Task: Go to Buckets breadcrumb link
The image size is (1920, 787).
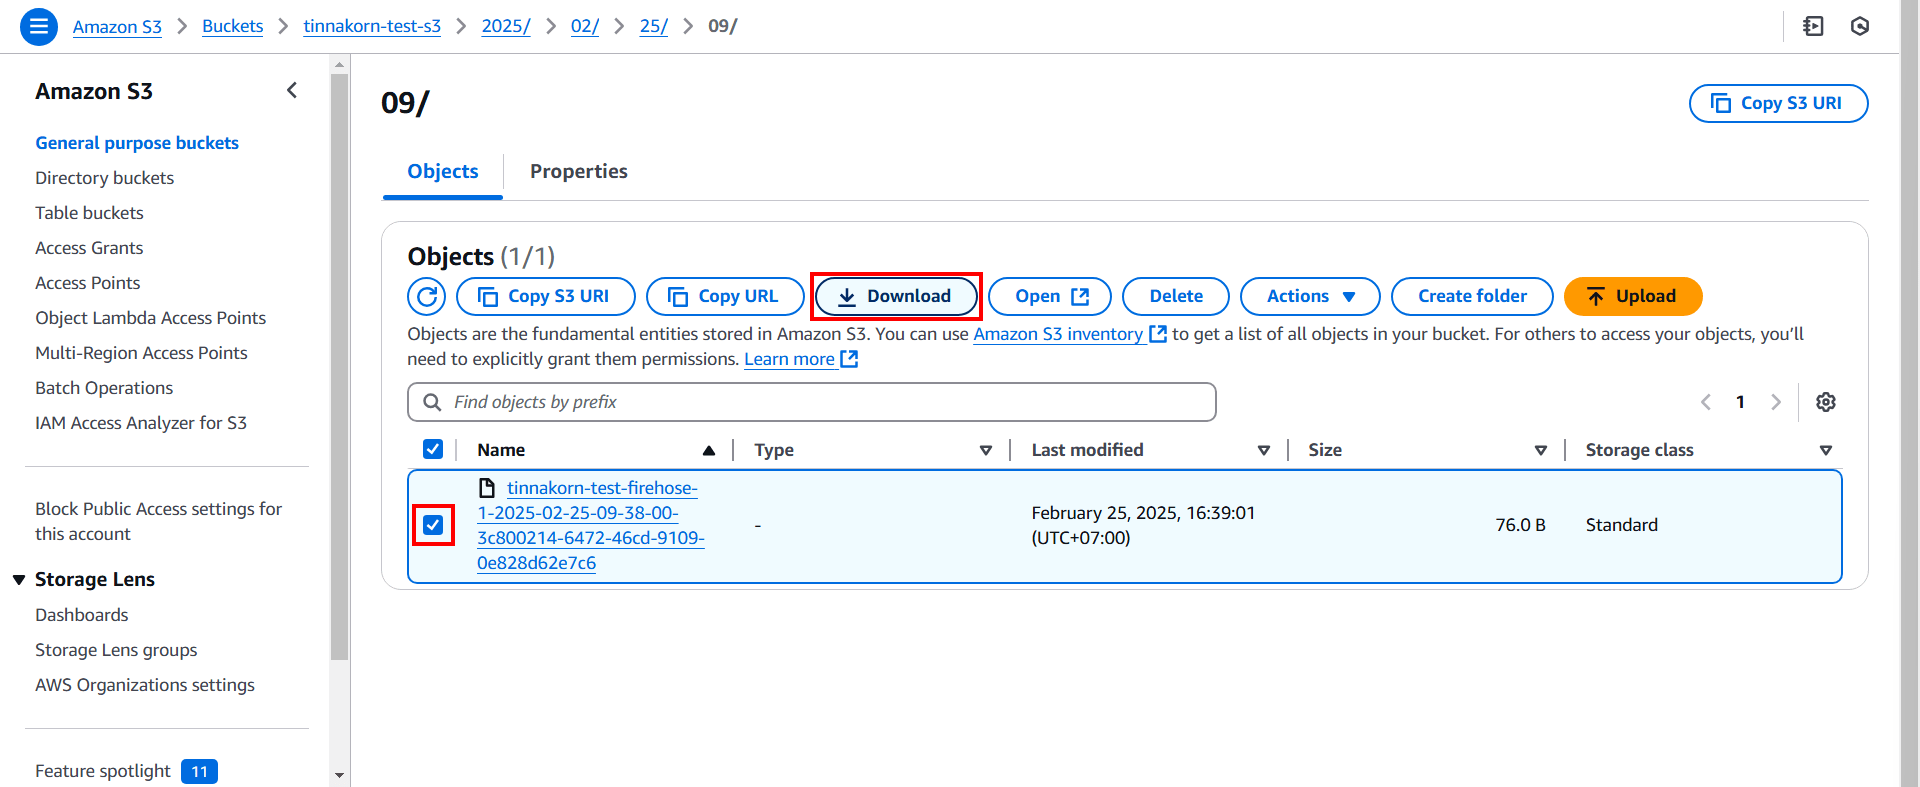Action: [x=232, y=26]
